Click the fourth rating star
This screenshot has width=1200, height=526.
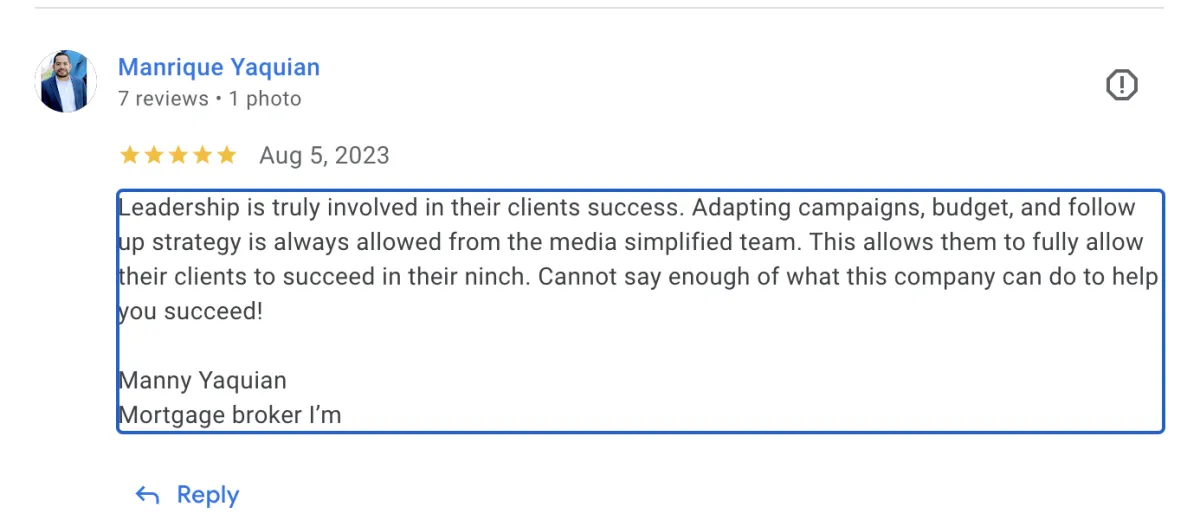point(202,155)
